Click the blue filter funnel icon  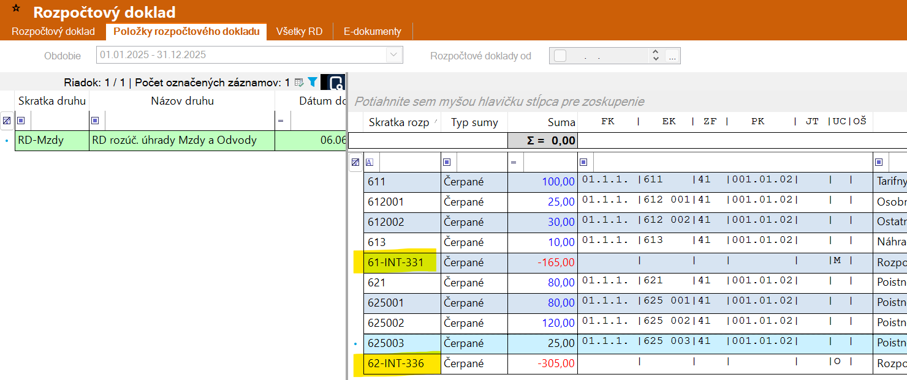click(x=312, y=82)
